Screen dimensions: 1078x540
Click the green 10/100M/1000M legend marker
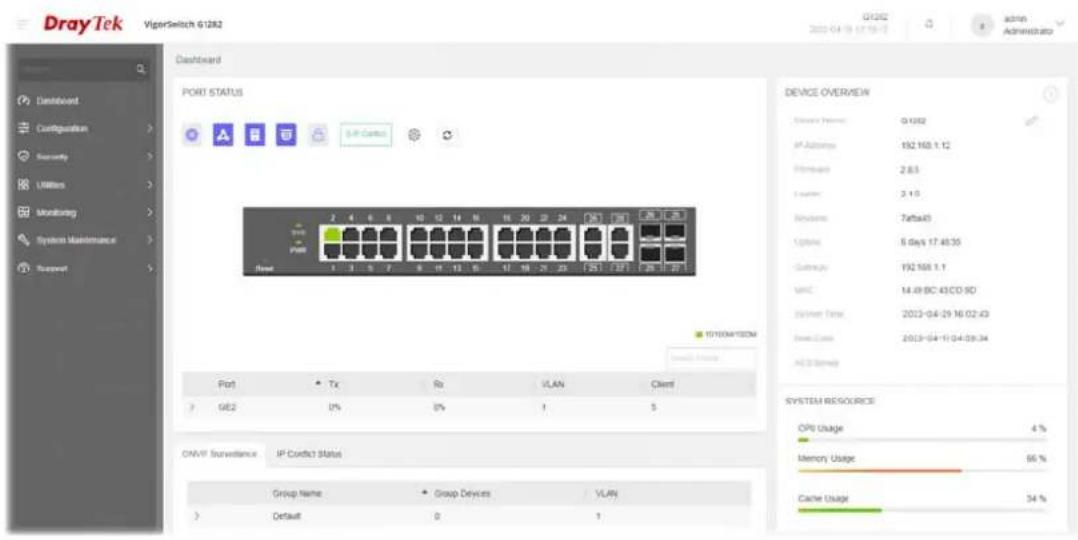[697, 334]
